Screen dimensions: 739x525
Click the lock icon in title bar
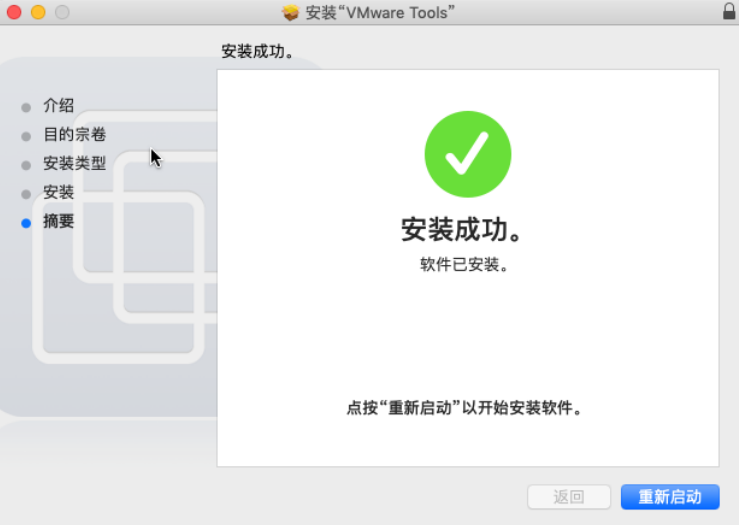coord(729,11)
